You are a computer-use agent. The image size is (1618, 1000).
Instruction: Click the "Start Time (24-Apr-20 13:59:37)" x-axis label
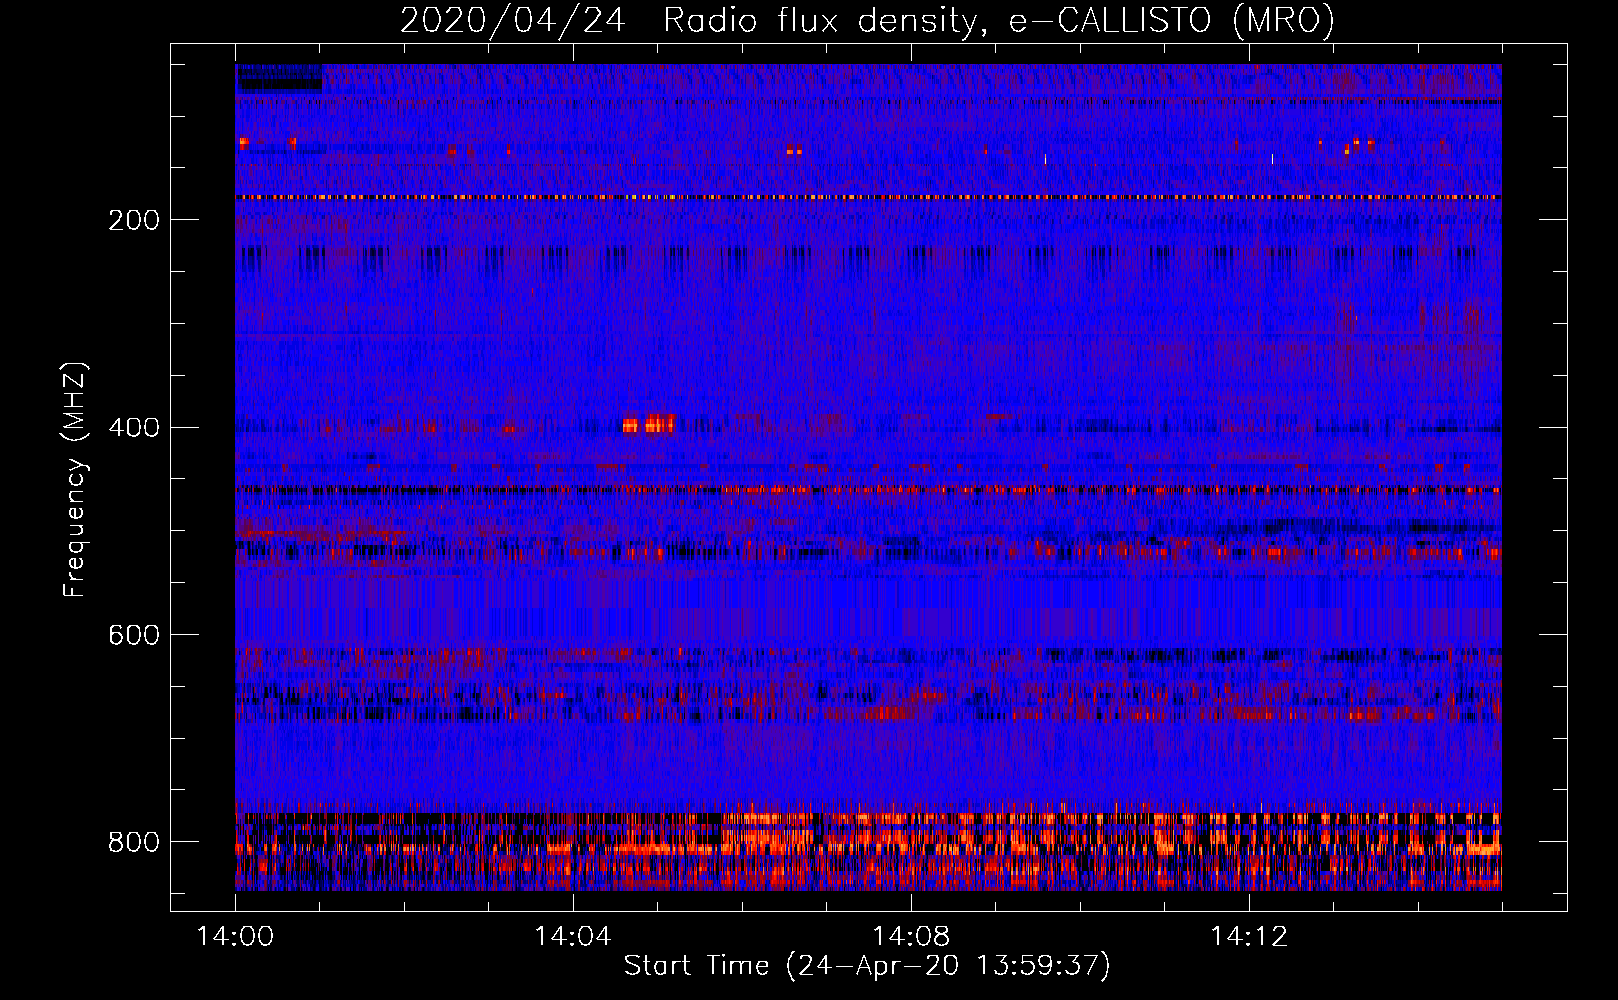pyautogui.click(x=867, y=966)
